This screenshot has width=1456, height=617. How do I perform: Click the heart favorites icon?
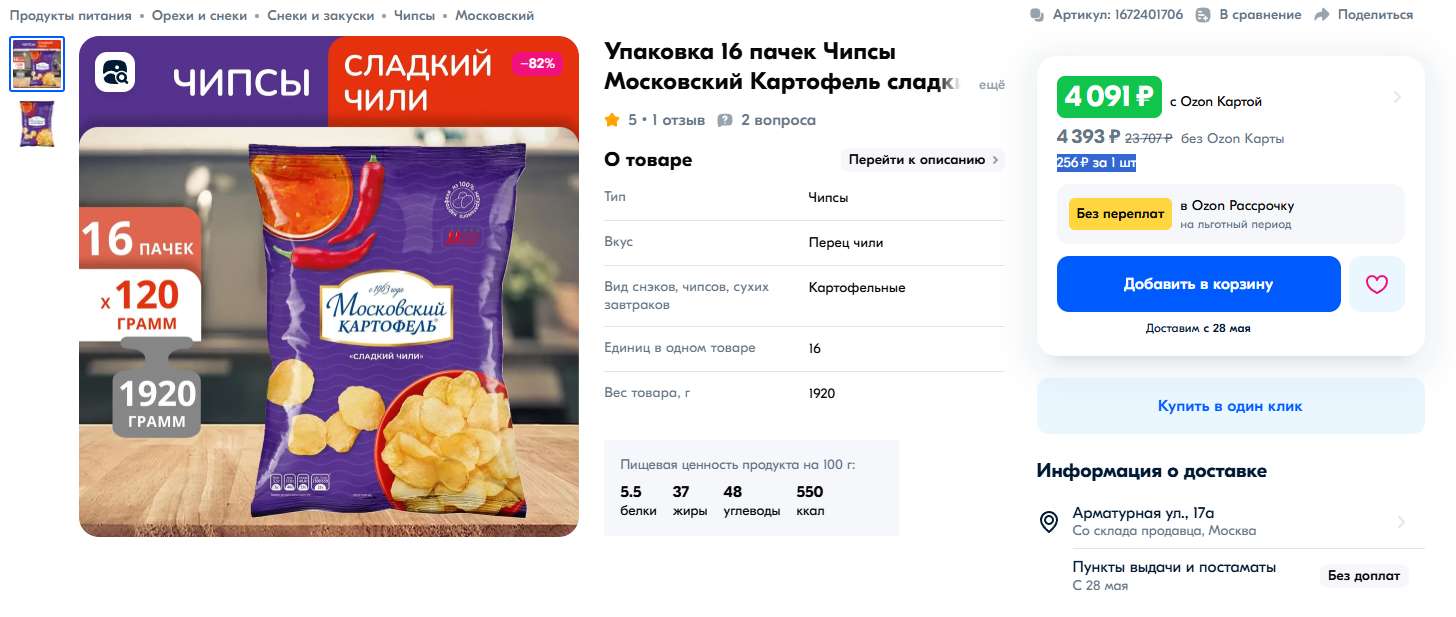pos(1377,284)
